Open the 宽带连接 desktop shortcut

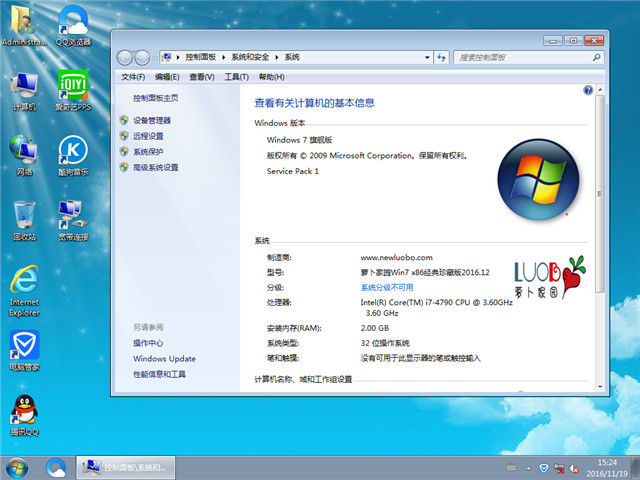73,220
